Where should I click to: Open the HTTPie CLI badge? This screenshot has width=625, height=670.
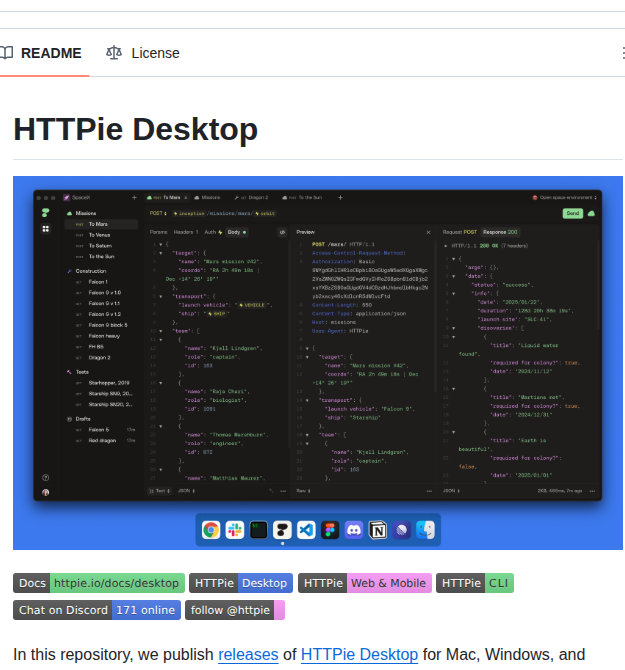coord(475,583)
